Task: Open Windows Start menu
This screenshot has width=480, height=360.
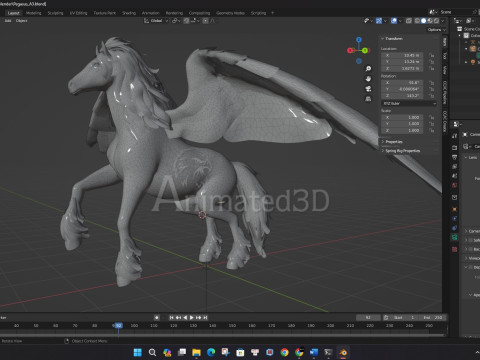Action: click(137, 352)
